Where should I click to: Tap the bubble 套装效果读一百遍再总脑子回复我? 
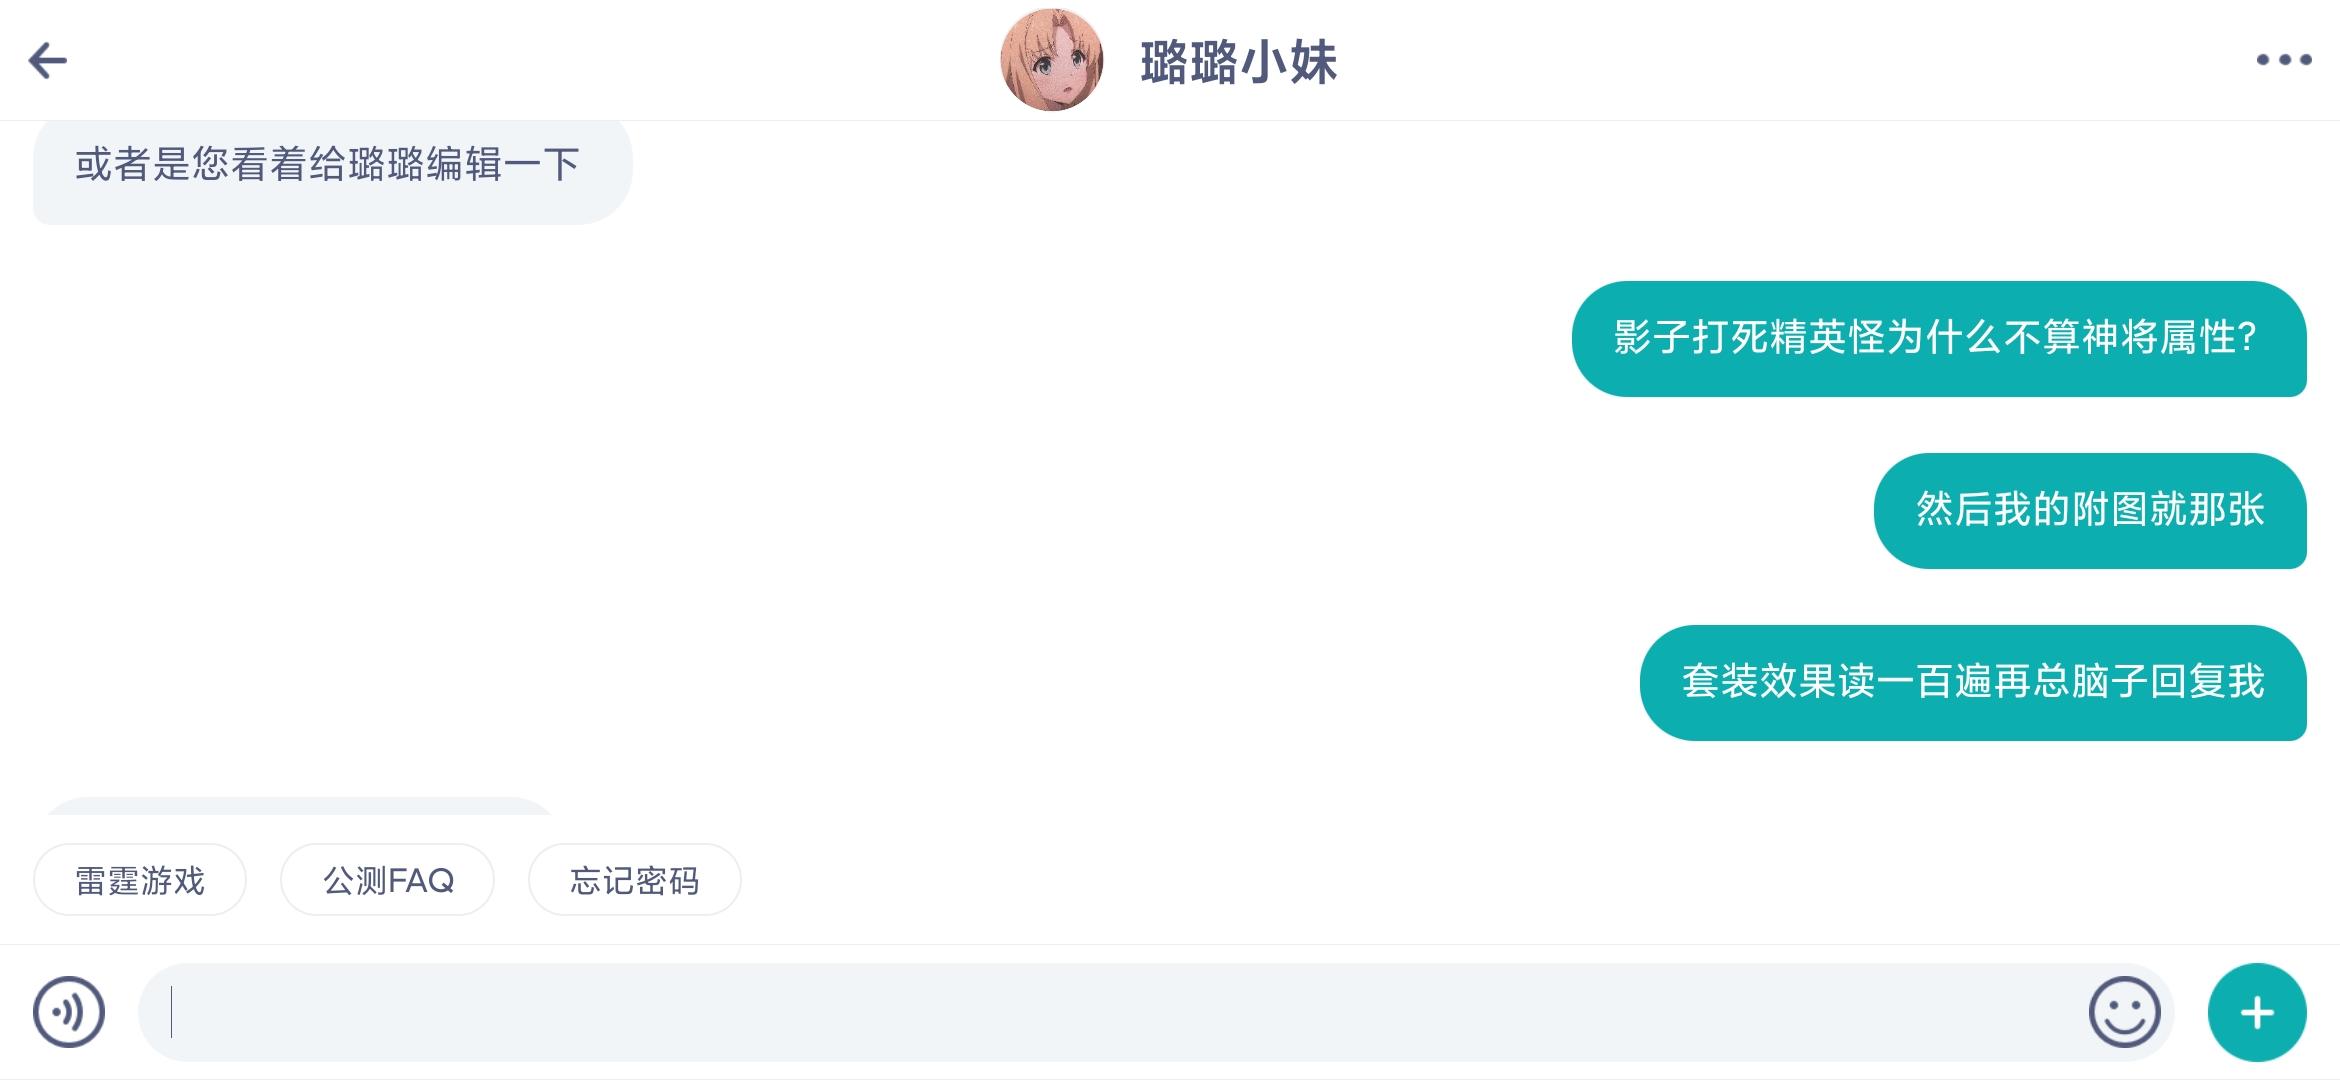point(1973,683)
